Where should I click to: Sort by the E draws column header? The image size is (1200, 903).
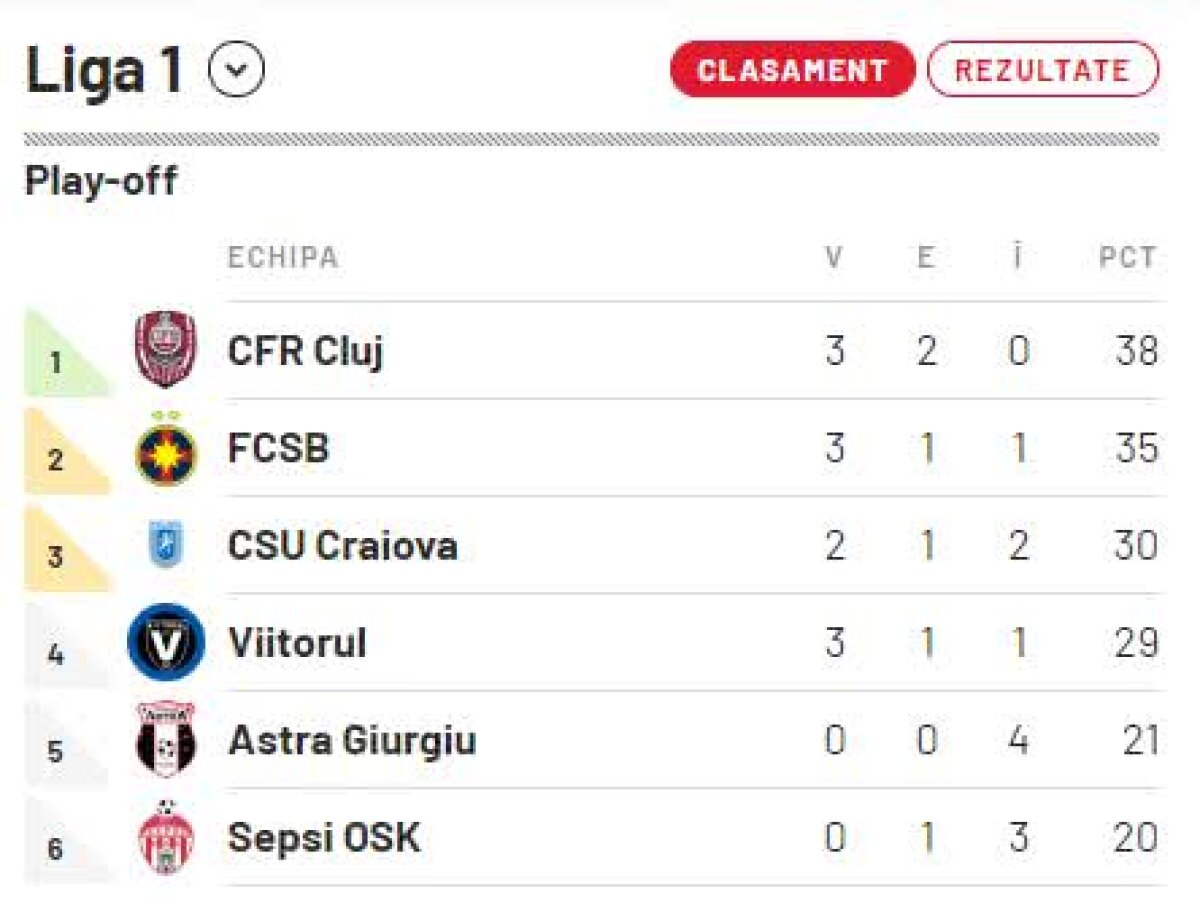(x=925, y=257)
